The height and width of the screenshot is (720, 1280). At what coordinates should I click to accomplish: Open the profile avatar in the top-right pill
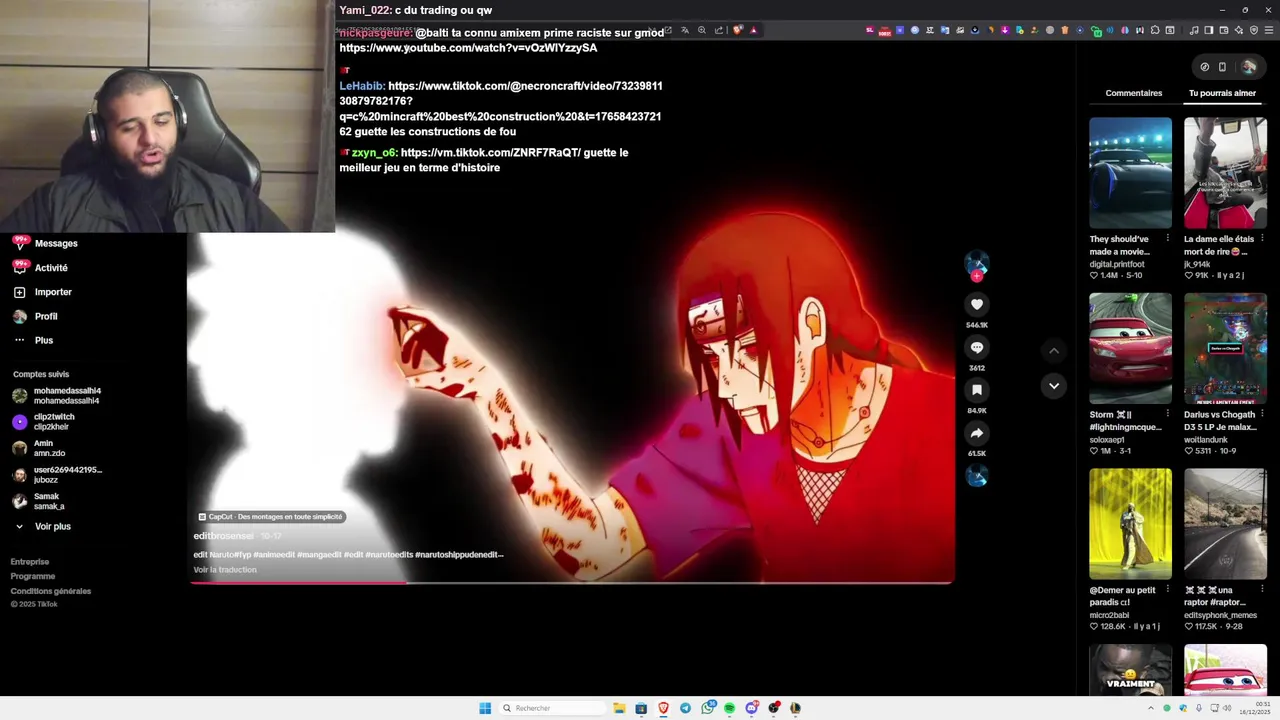(1248, 67)
